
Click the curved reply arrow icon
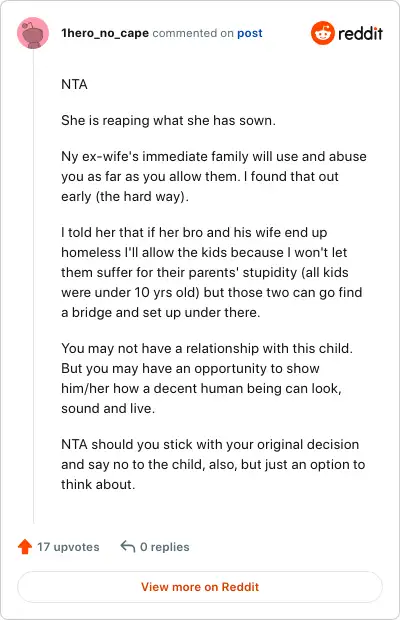pos(128,546)
